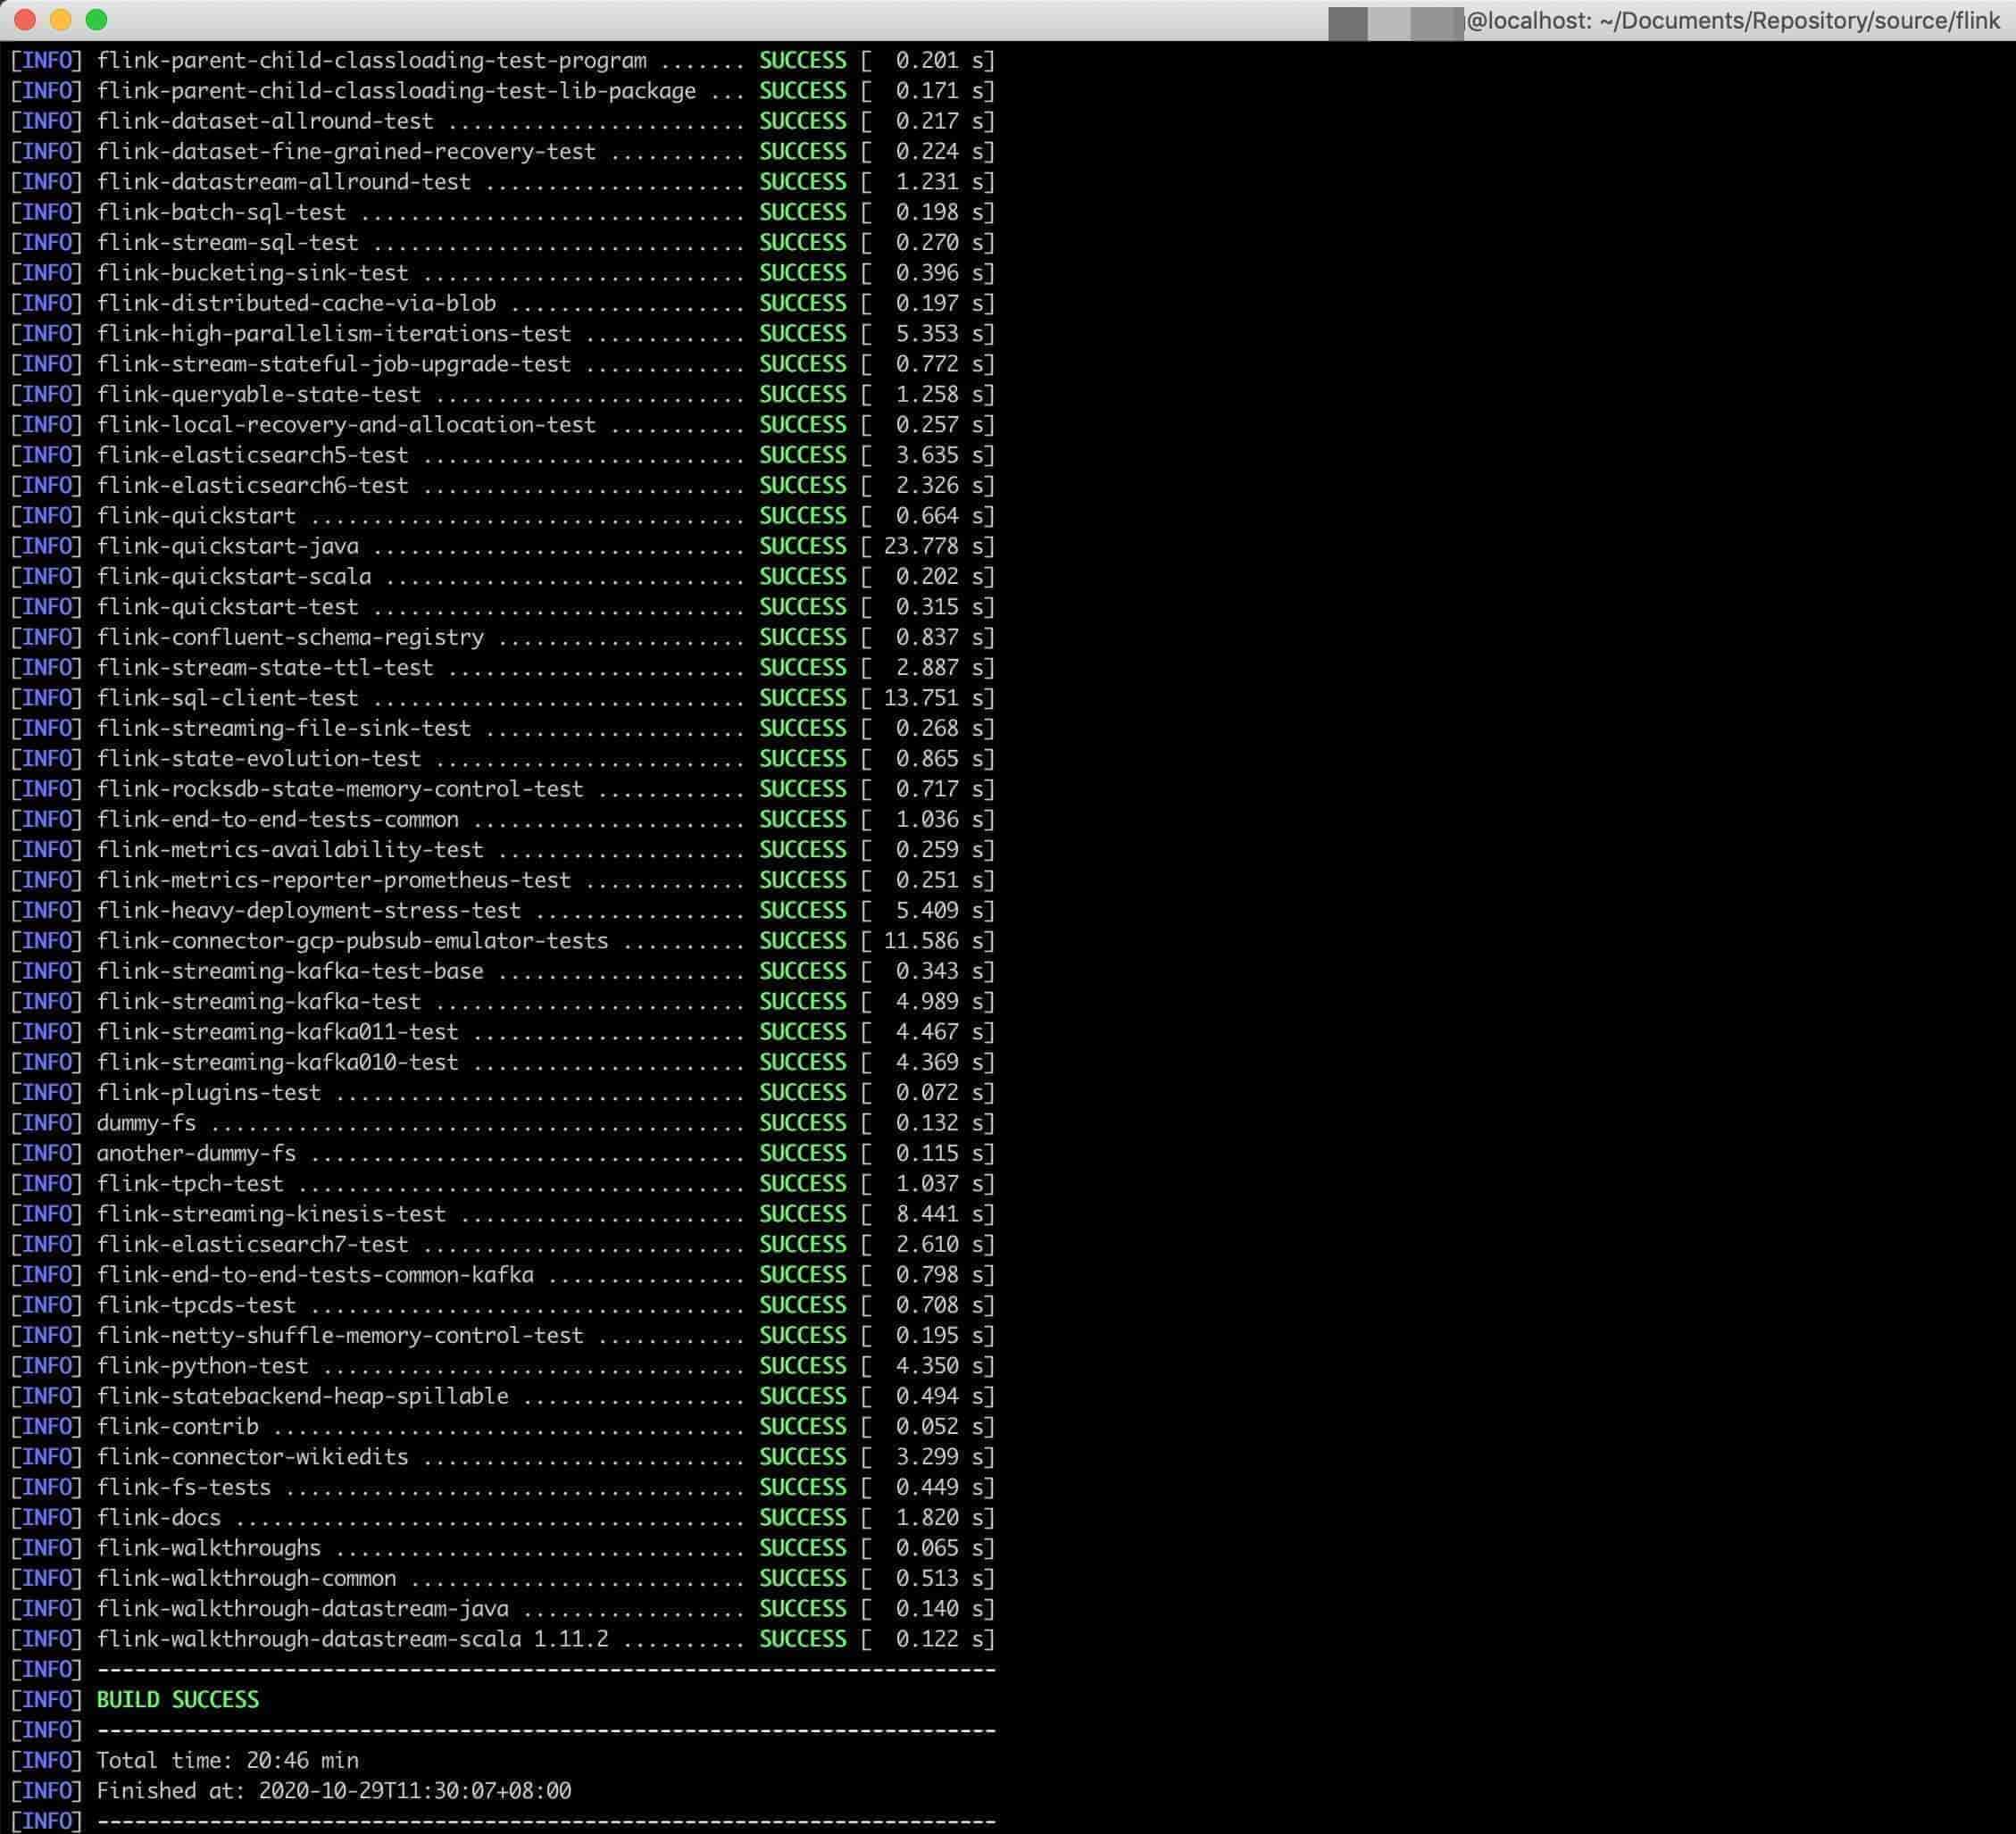The image size is (2016, 1834).
Task: Click the flink-fs-tests line
Action: 503,1488
